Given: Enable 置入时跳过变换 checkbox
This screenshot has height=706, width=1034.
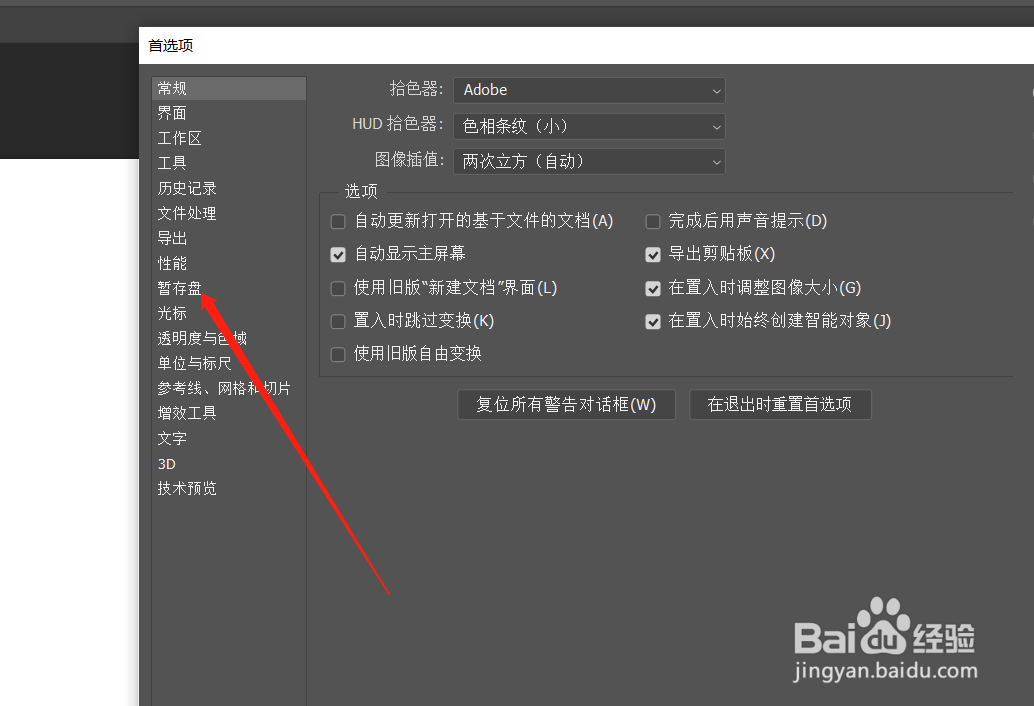Looking at the screenshot, I should 338,322.
